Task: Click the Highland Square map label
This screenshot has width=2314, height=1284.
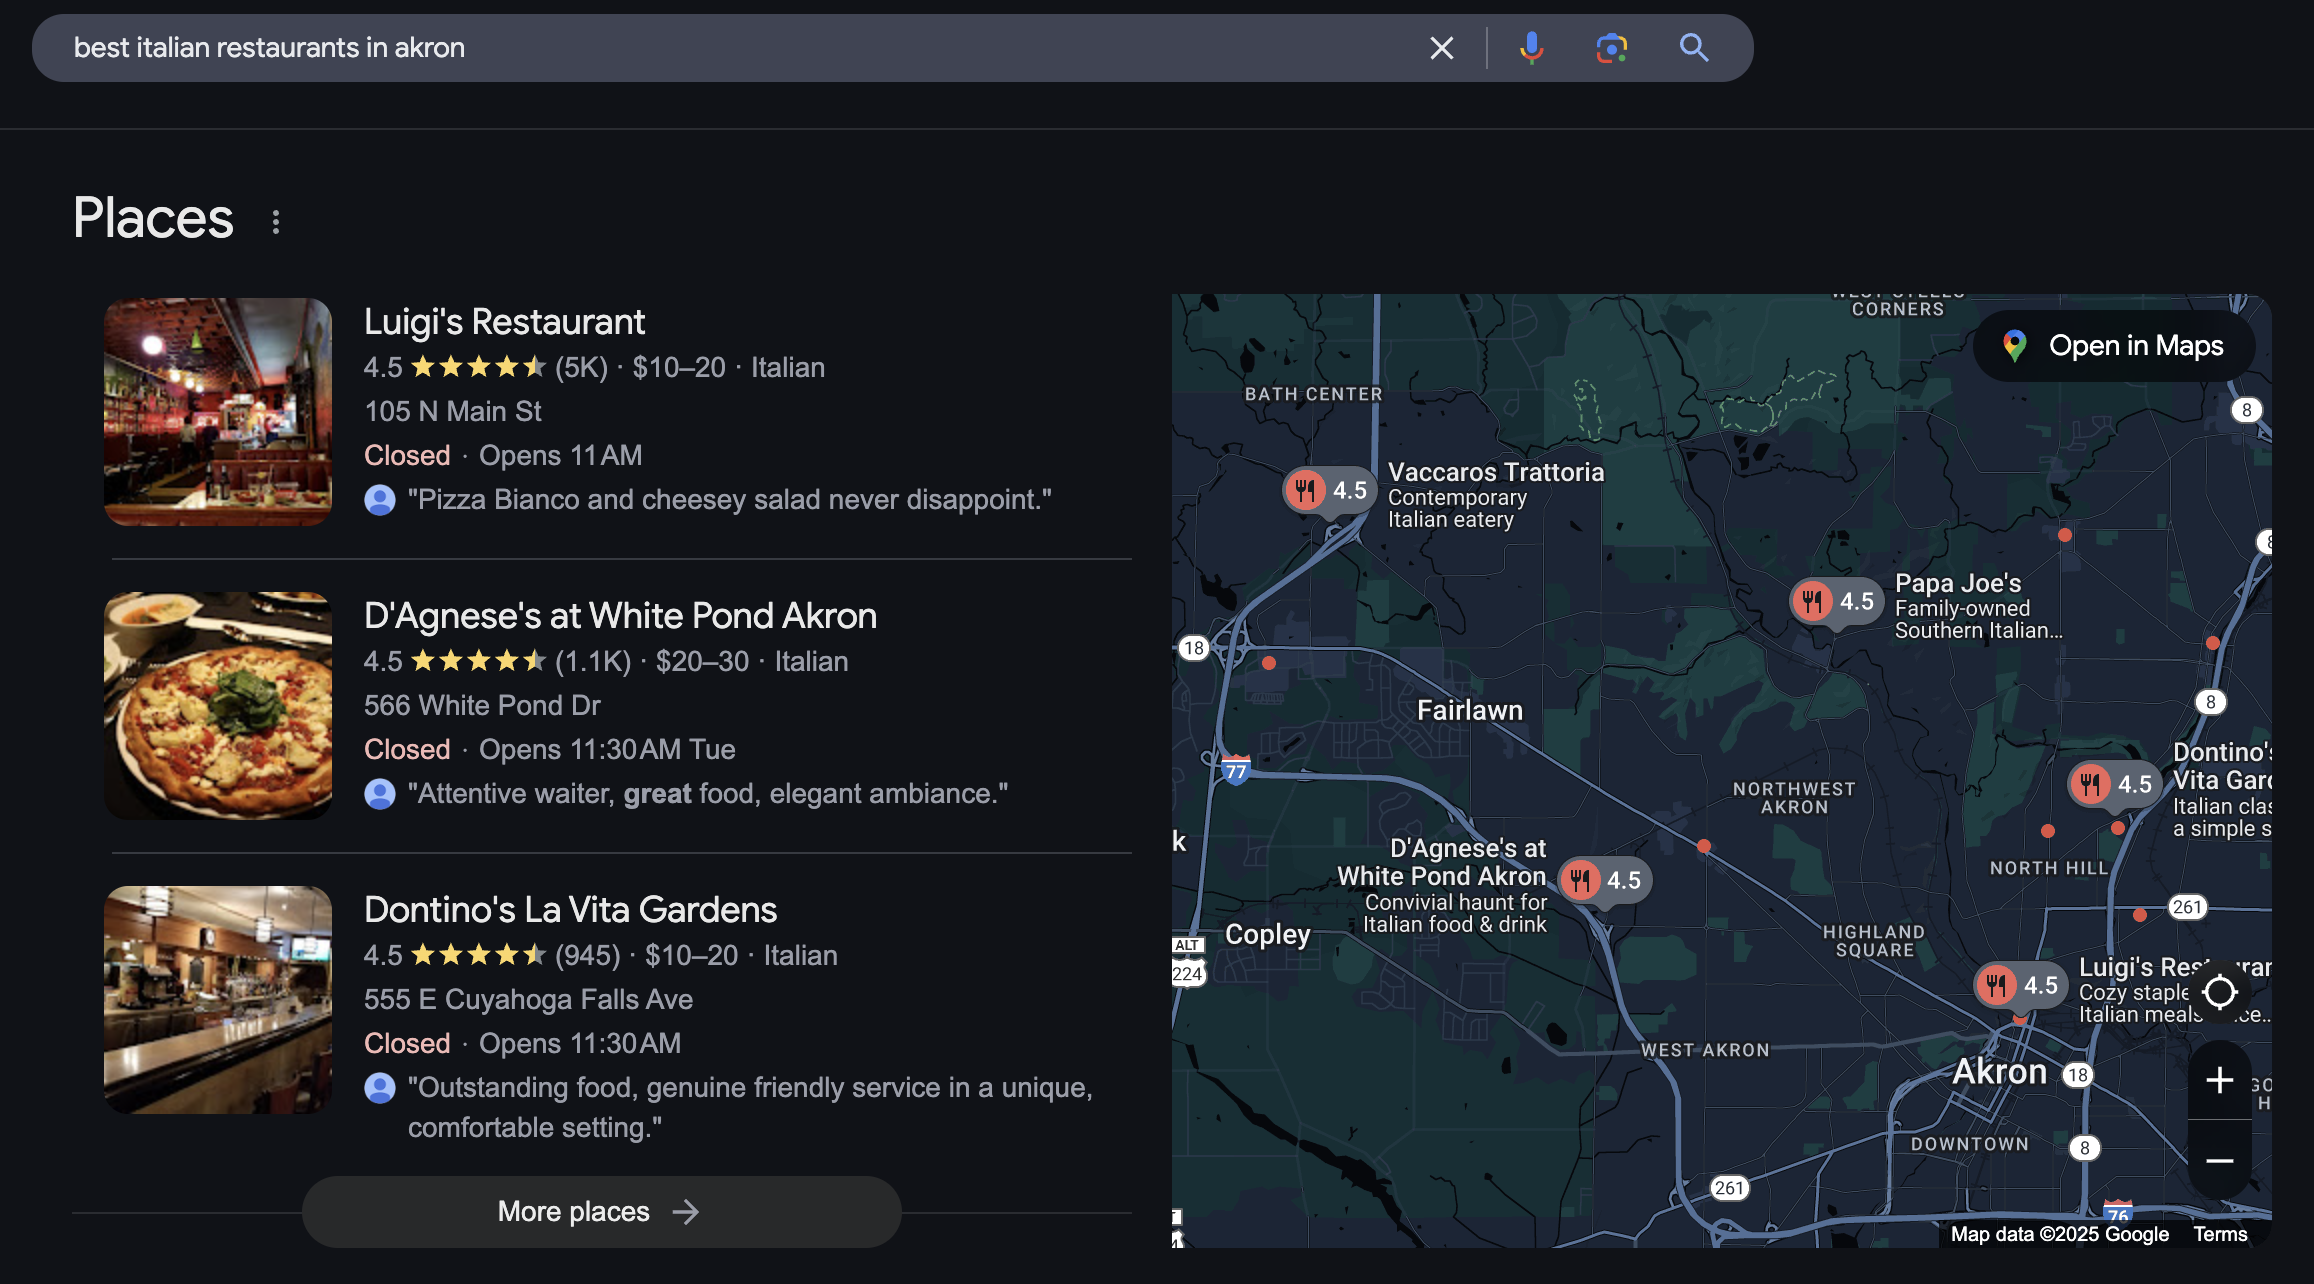Action: click(x=1874, y=942)
